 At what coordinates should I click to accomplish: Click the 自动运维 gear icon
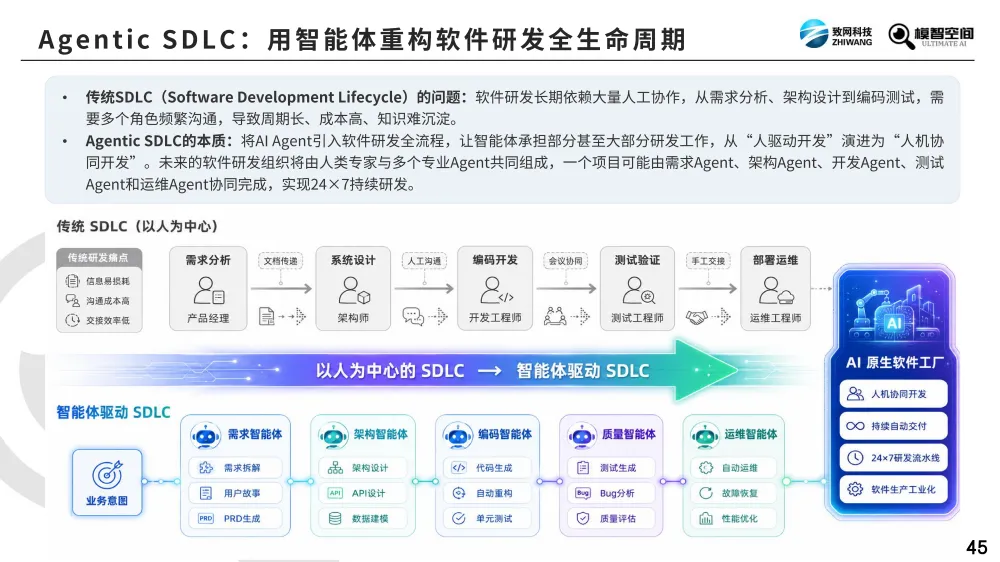705,468
